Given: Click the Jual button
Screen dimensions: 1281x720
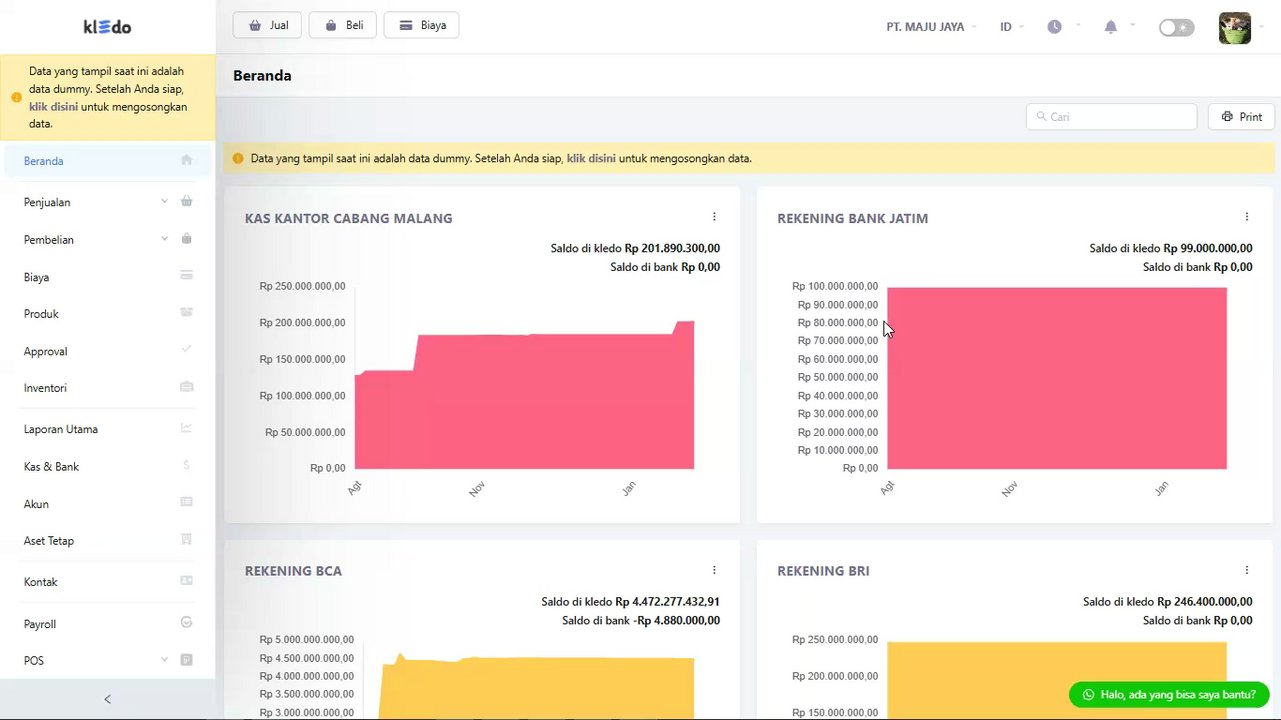Looking at the screenshot, I should [267, 25].
